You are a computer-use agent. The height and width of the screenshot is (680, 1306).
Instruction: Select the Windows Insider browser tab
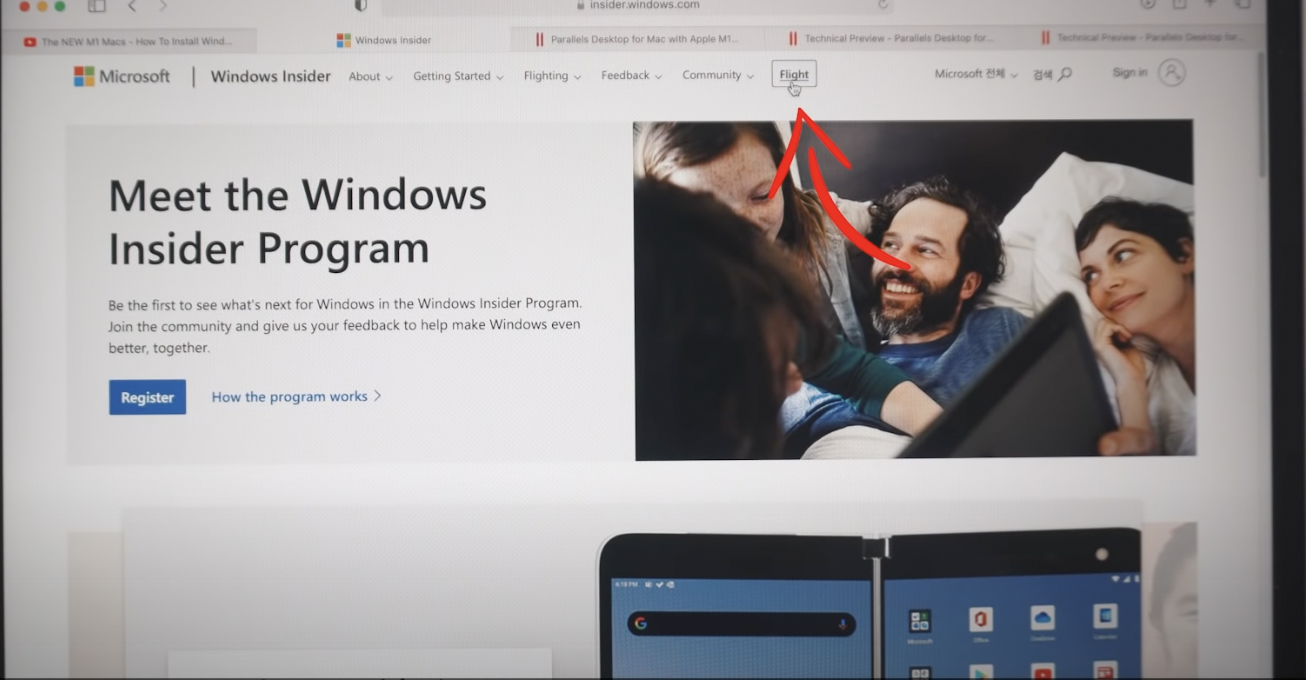coord(385,40)
